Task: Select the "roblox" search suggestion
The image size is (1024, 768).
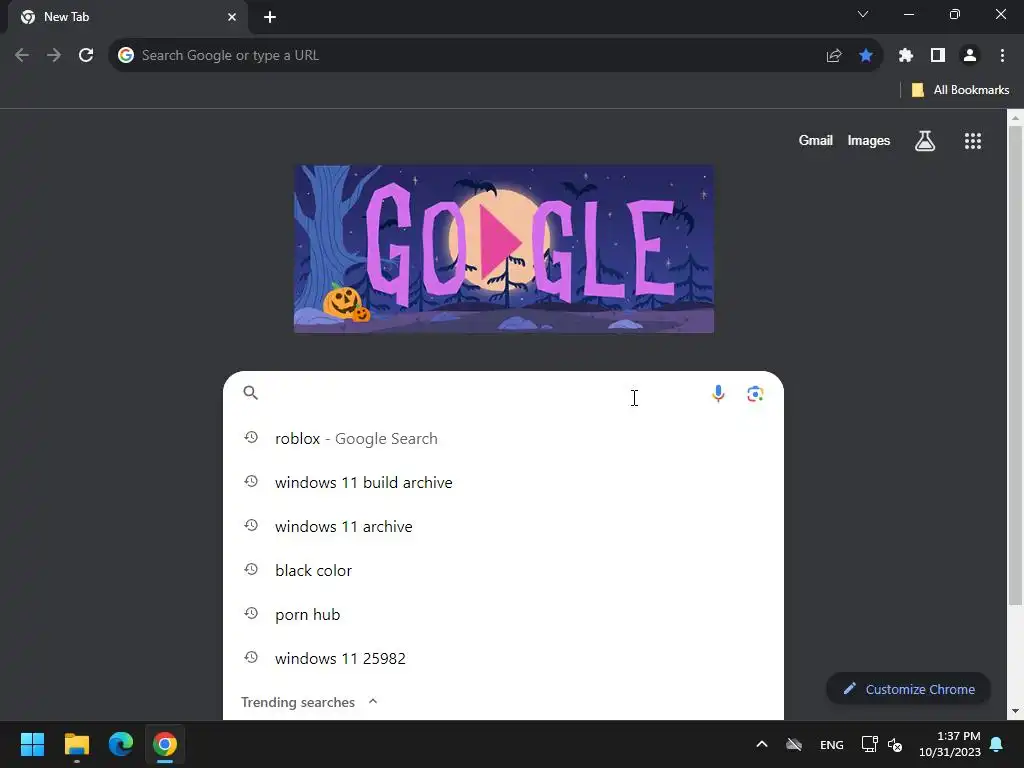Action: pos(503,439)
